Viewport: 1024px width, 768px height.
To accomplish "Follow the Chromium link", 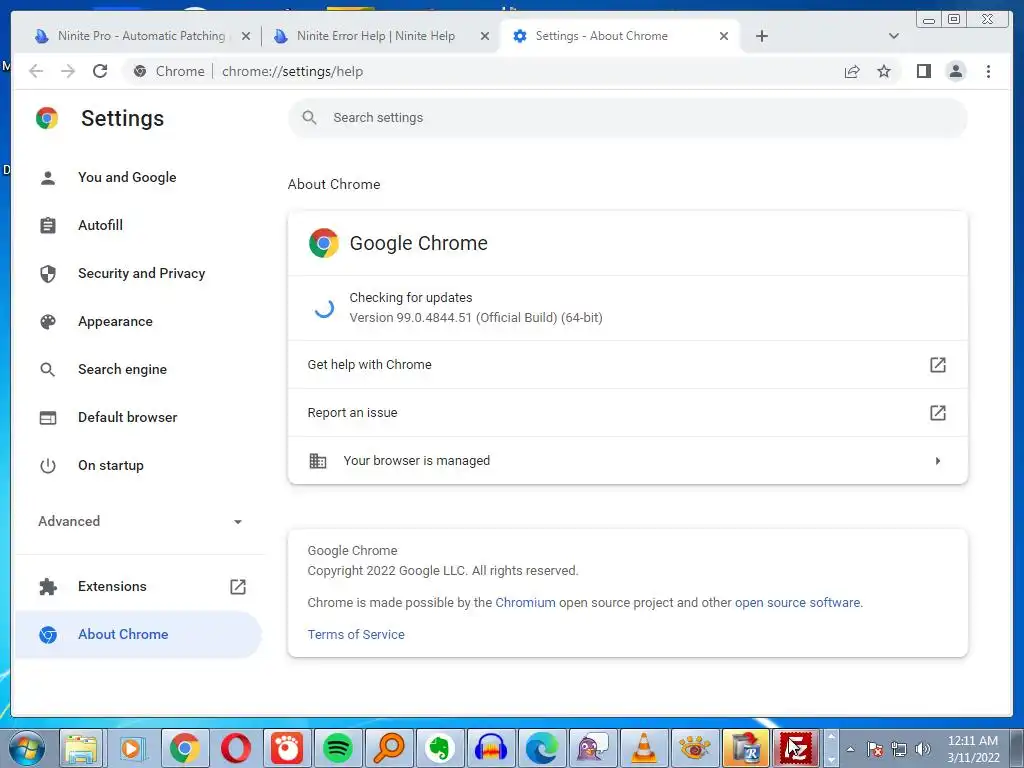I will (525, 602).
